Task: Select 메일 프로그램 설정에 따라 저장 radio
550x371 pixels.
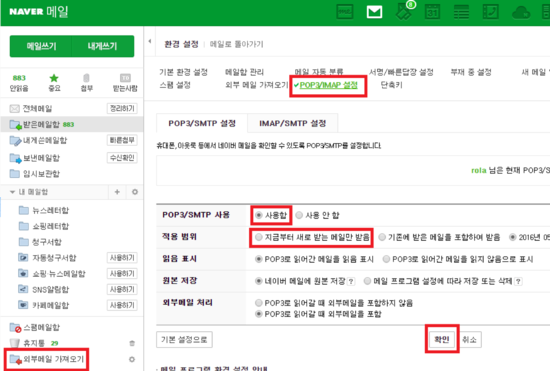Action: click(x=368, y=281)
